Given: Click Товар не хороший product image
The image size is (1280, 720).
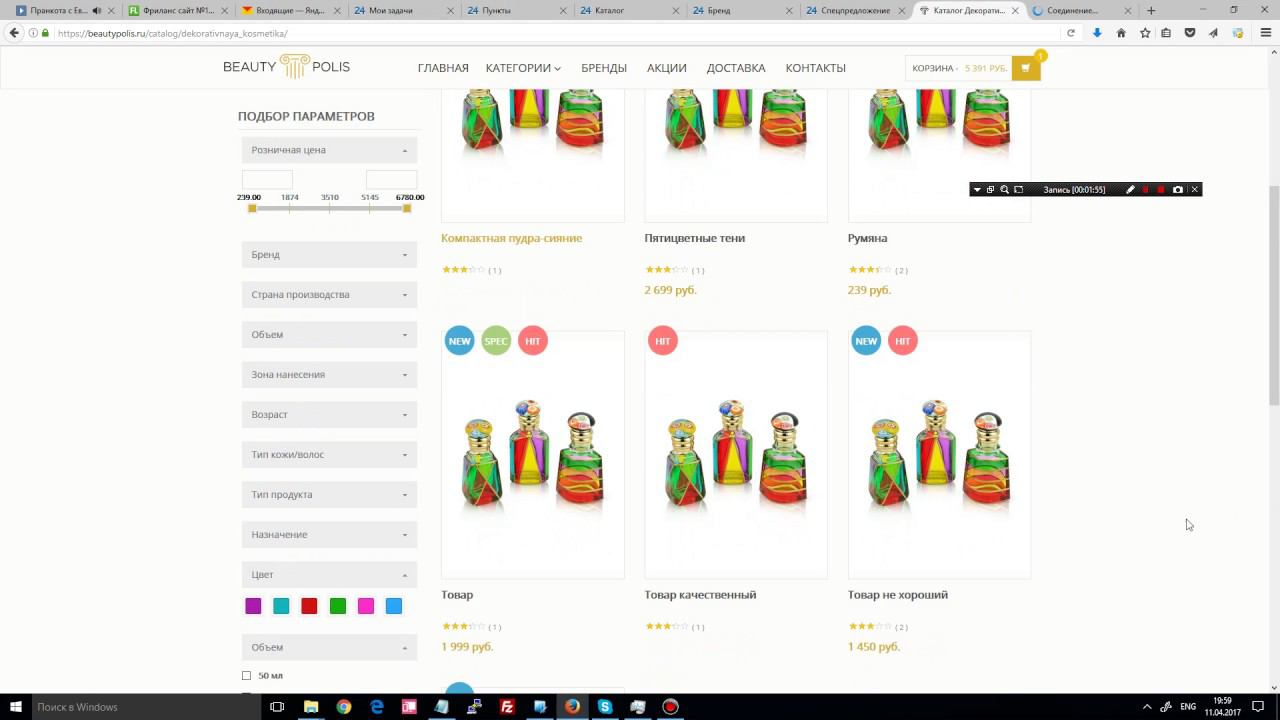Looking at the screenshot, I should click(x=939, y=455).
